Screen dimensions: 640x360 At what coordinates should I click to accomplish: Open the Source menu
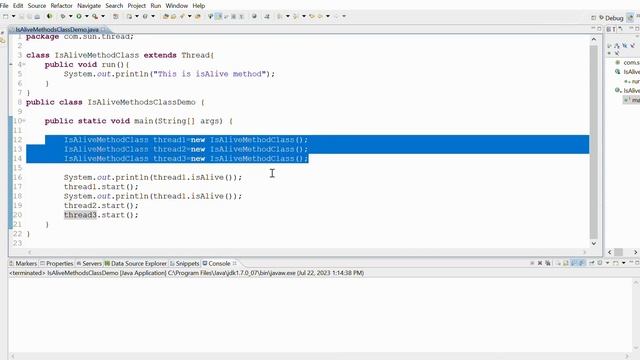[x=37, y=6]
